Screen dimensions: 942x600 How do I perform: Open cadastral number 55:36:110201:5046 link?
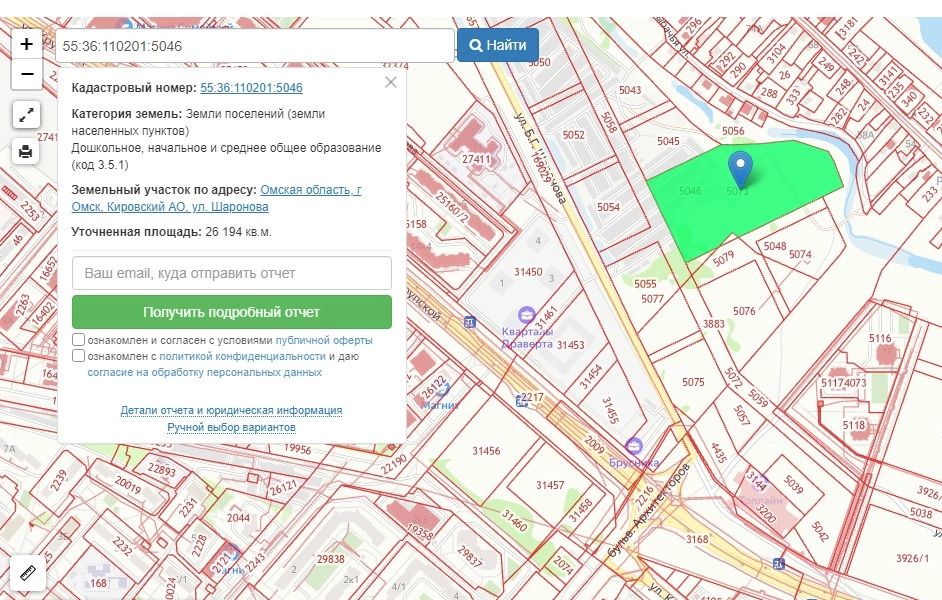tap(251, 89)
